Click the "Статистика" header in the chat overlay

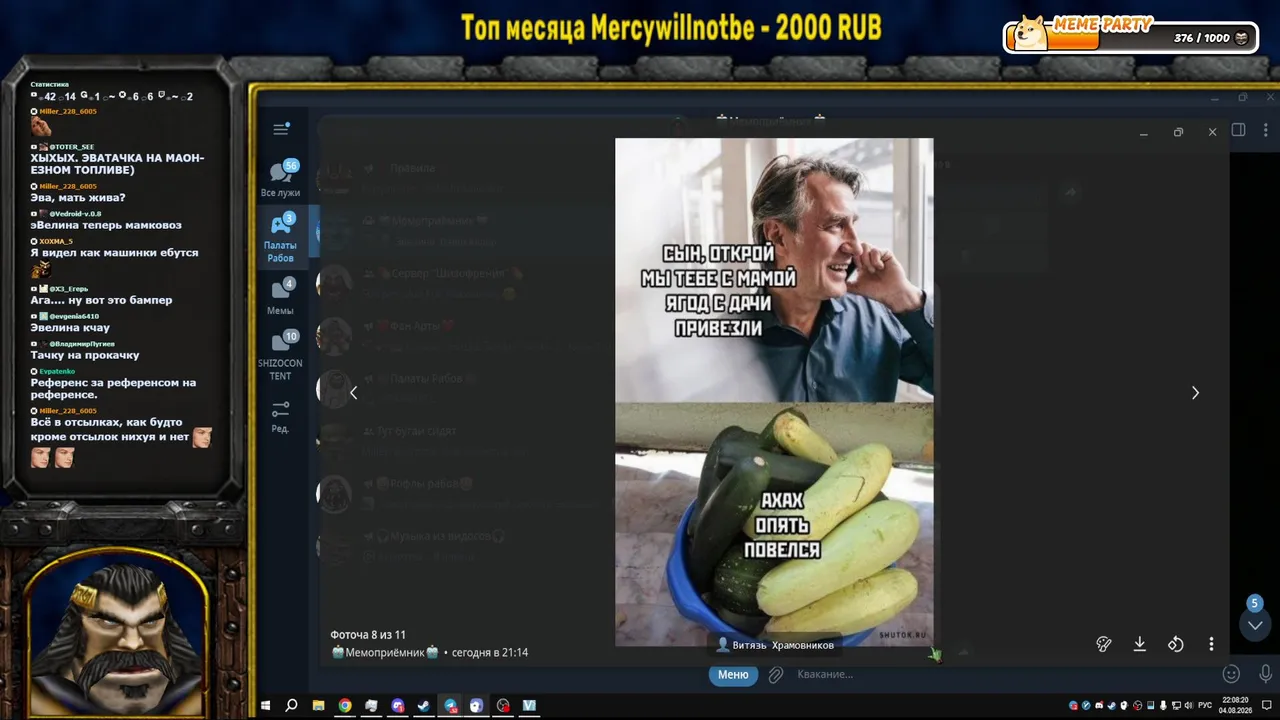click(50, 85)
